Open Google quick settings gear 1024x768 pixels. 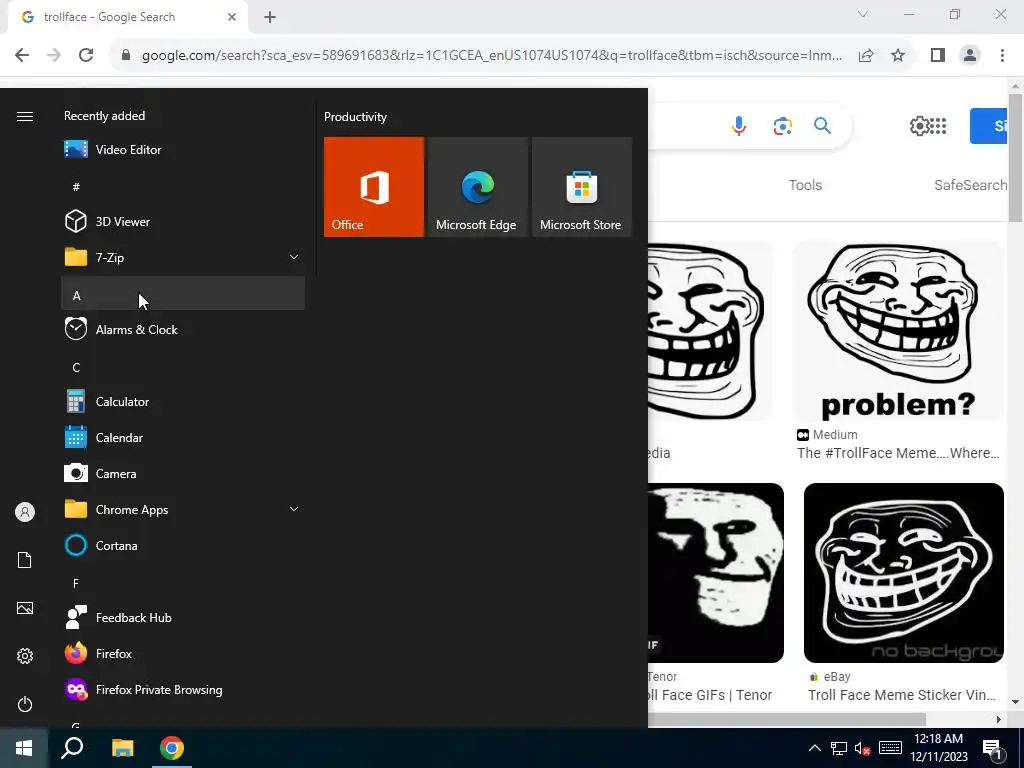click(919, 125)
